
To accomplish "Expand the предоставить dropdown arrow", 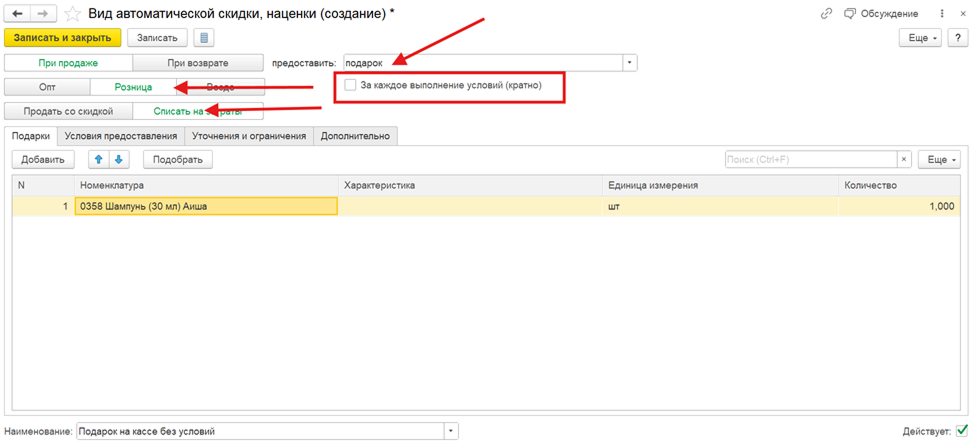I will click(630, 63).
